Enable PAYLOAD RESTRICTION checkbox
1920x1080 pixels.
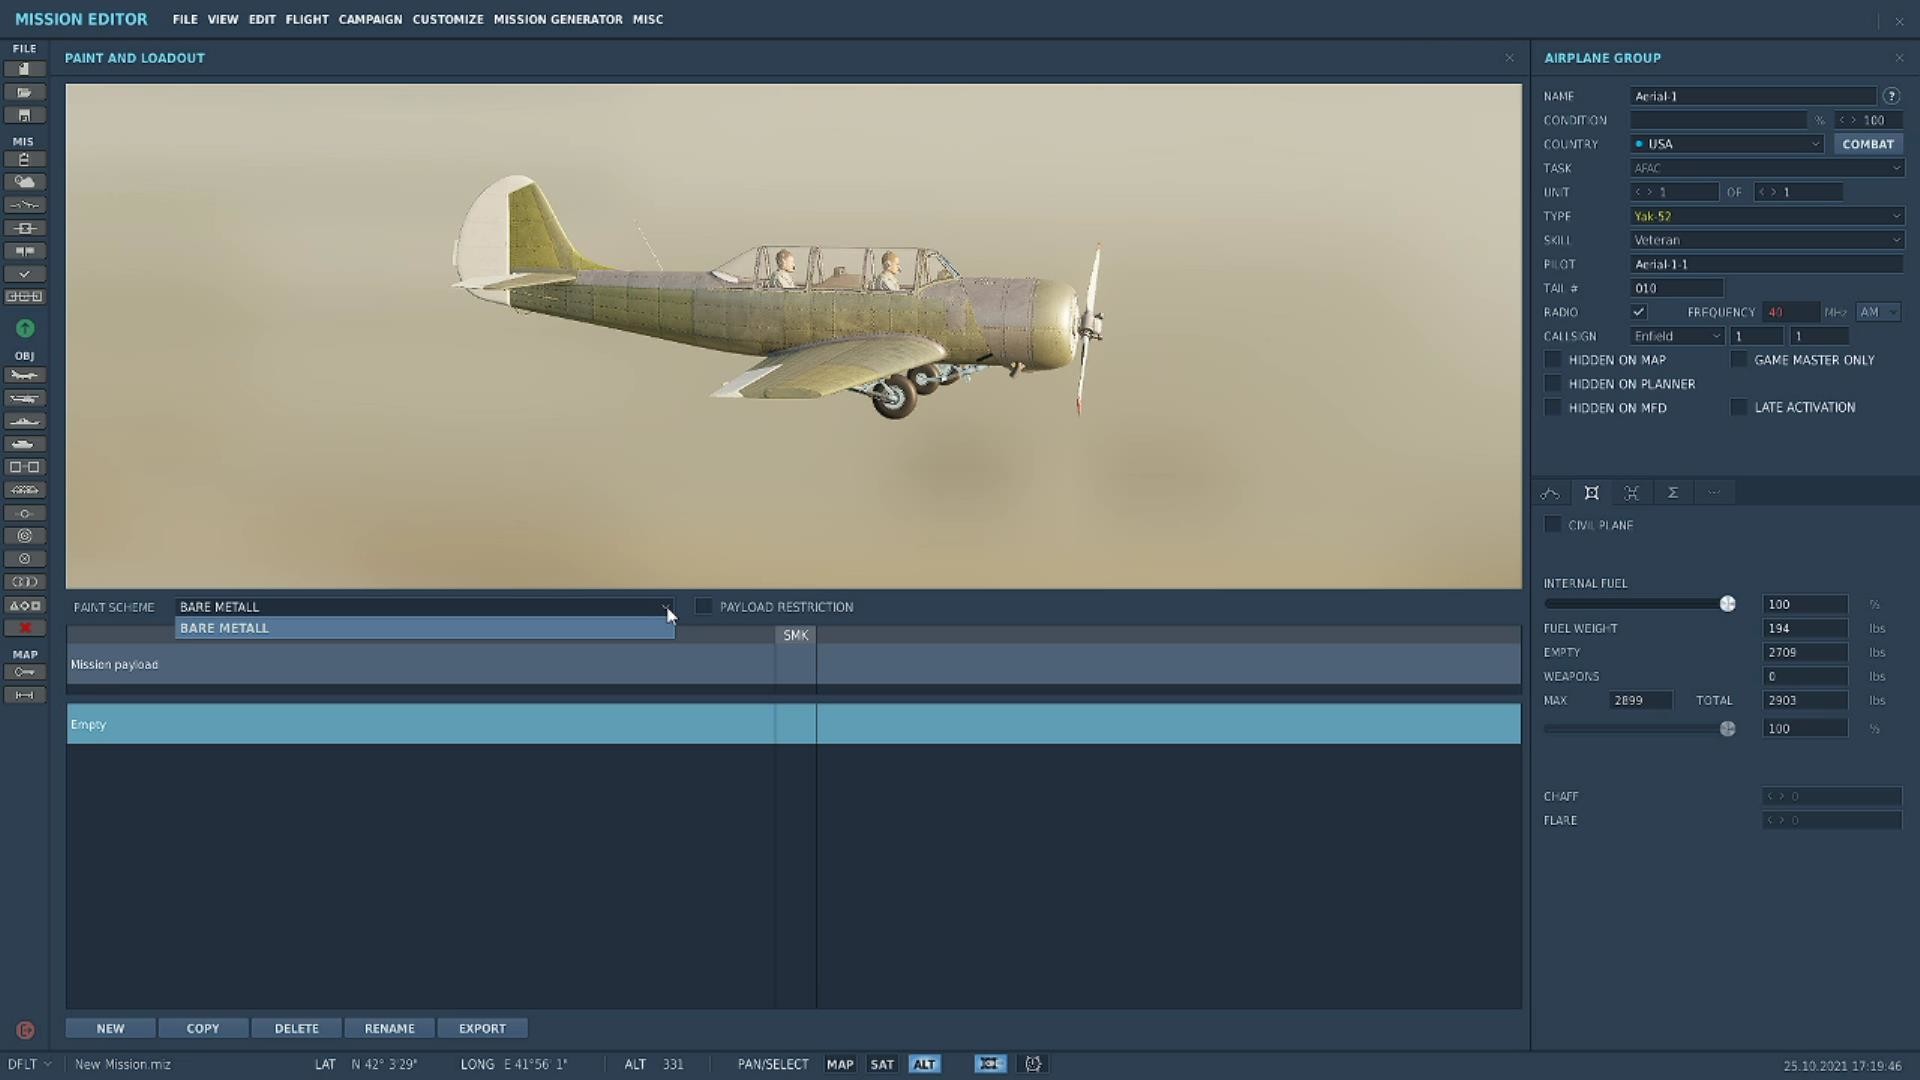(704, 607)
